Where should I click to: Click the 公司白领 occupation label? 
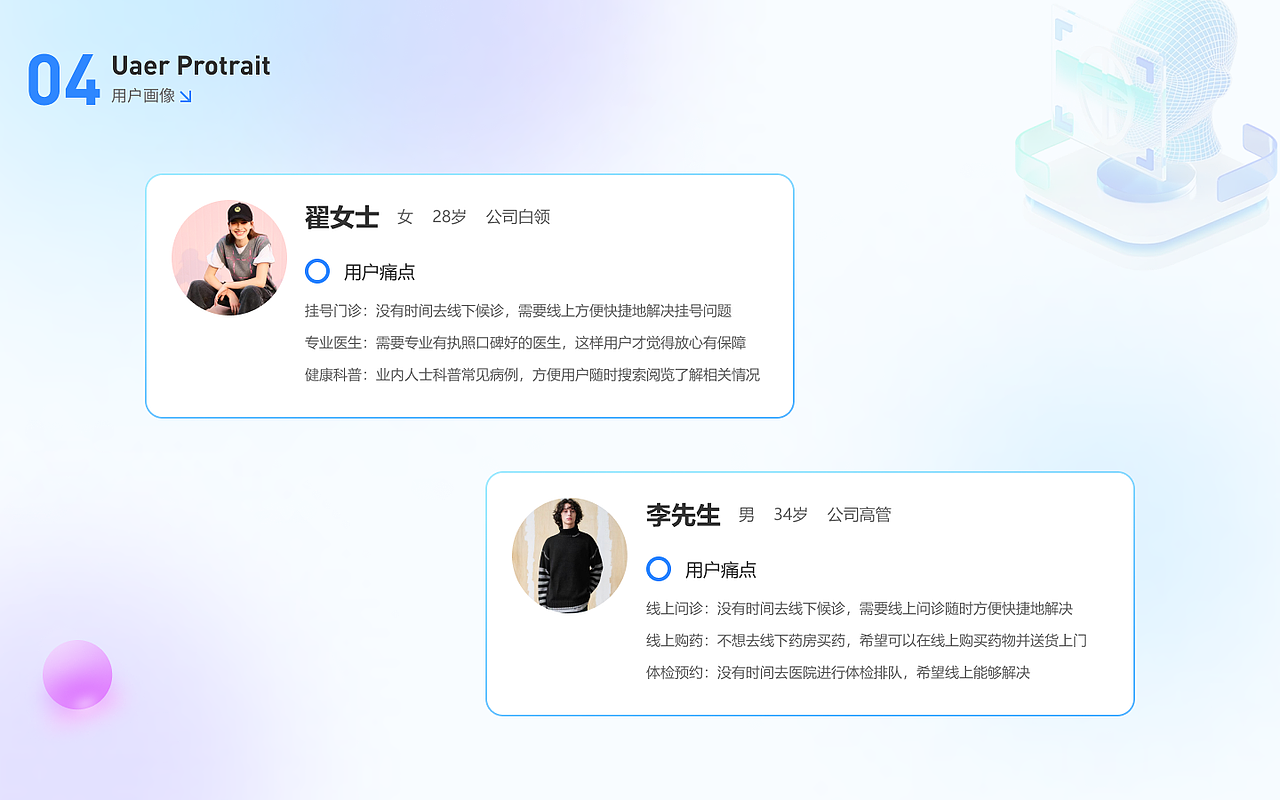pyautogui.click(x=518, y=217)
